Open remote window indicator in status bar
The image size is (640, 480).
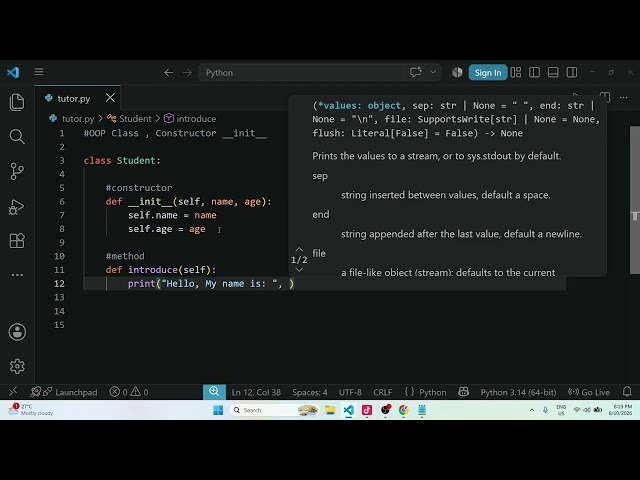(x=13, y=392)
